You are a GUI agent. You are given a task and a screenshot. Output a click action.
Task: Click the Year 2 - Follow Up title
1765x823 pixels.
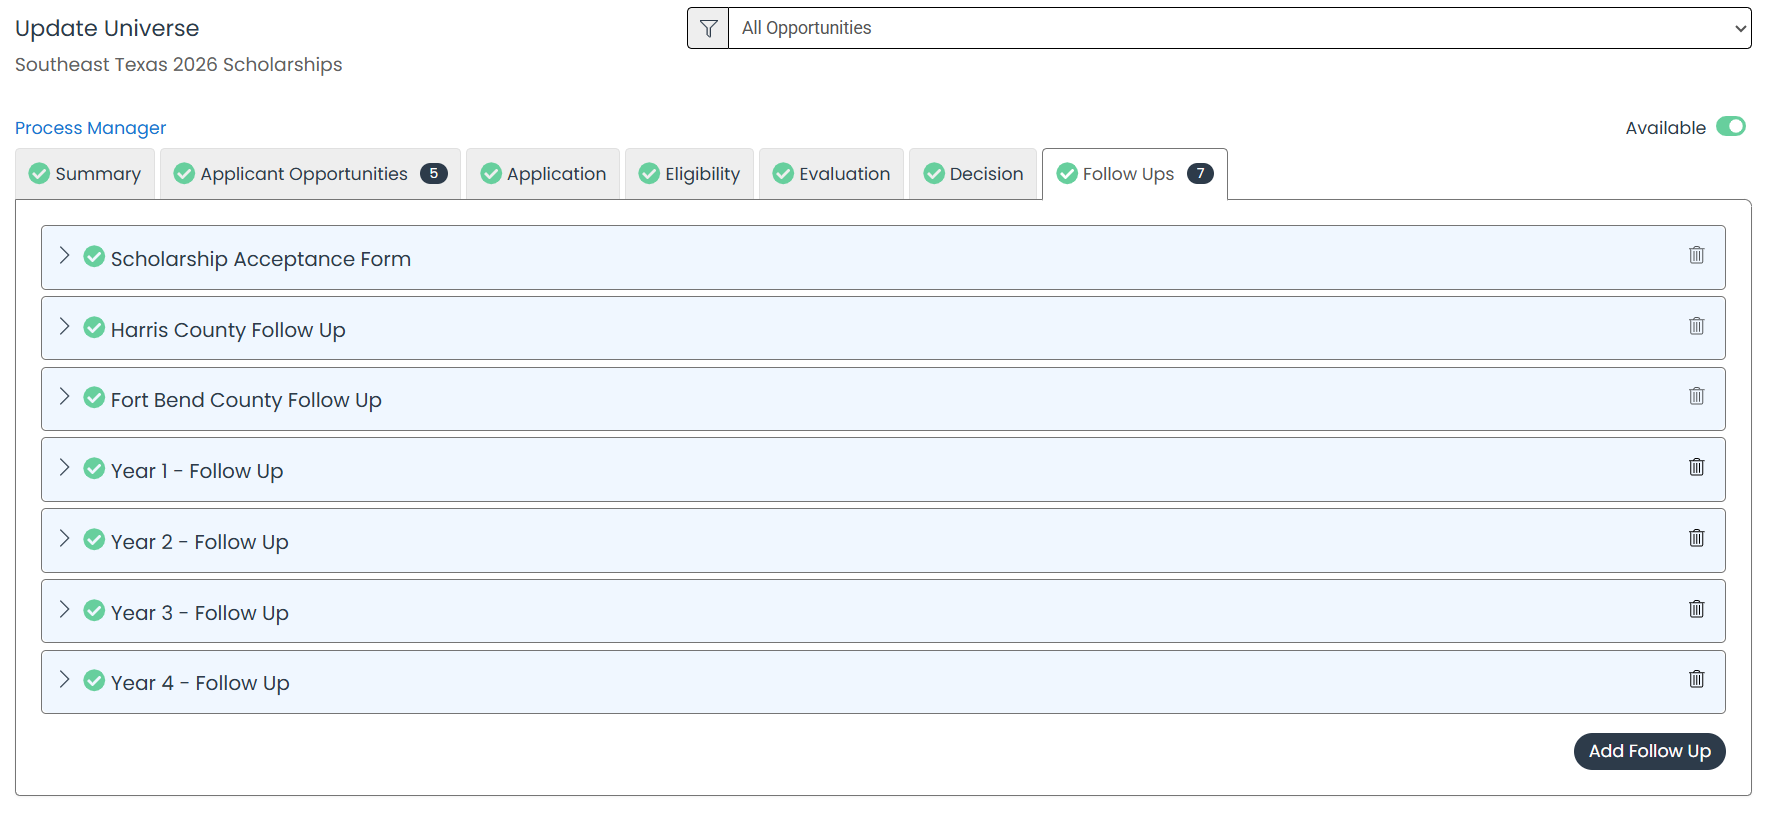pyautogui.click(x=200, y=542)
